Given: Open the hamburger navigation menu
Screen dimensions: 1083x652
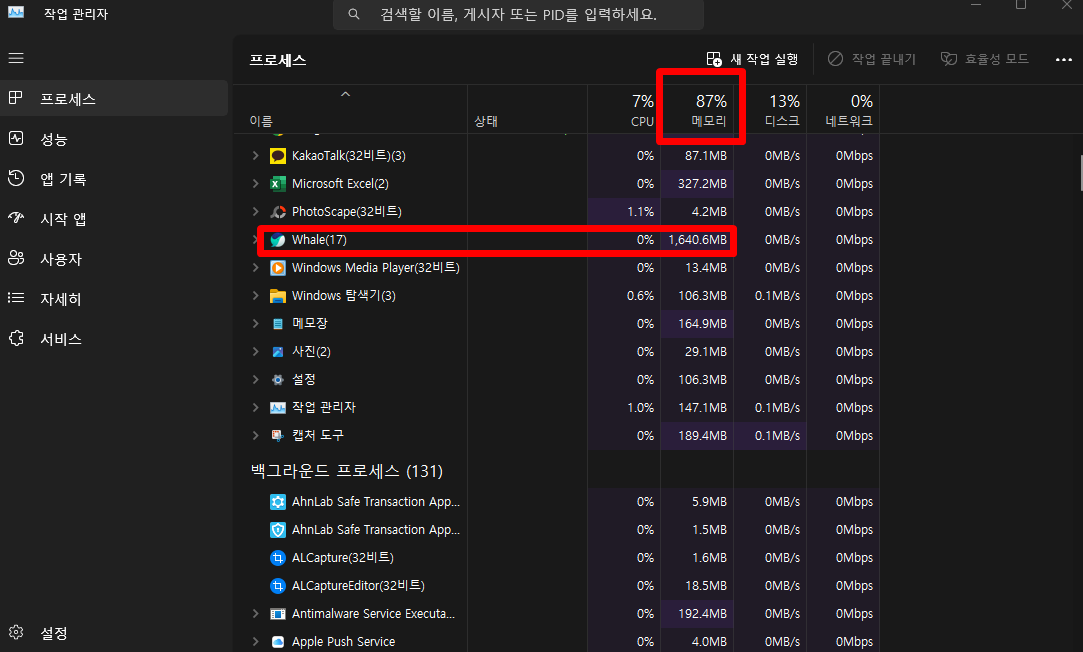Looking at the screenshot, I should click(x=16, y=58).
